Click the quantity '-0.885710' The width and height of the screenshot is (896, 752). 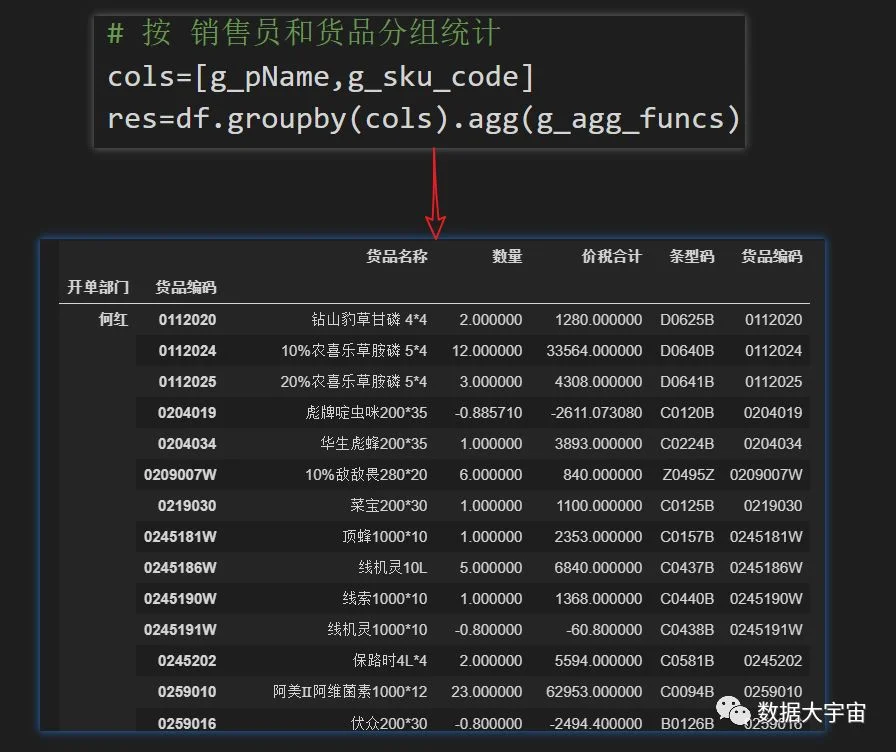(489, 413)
